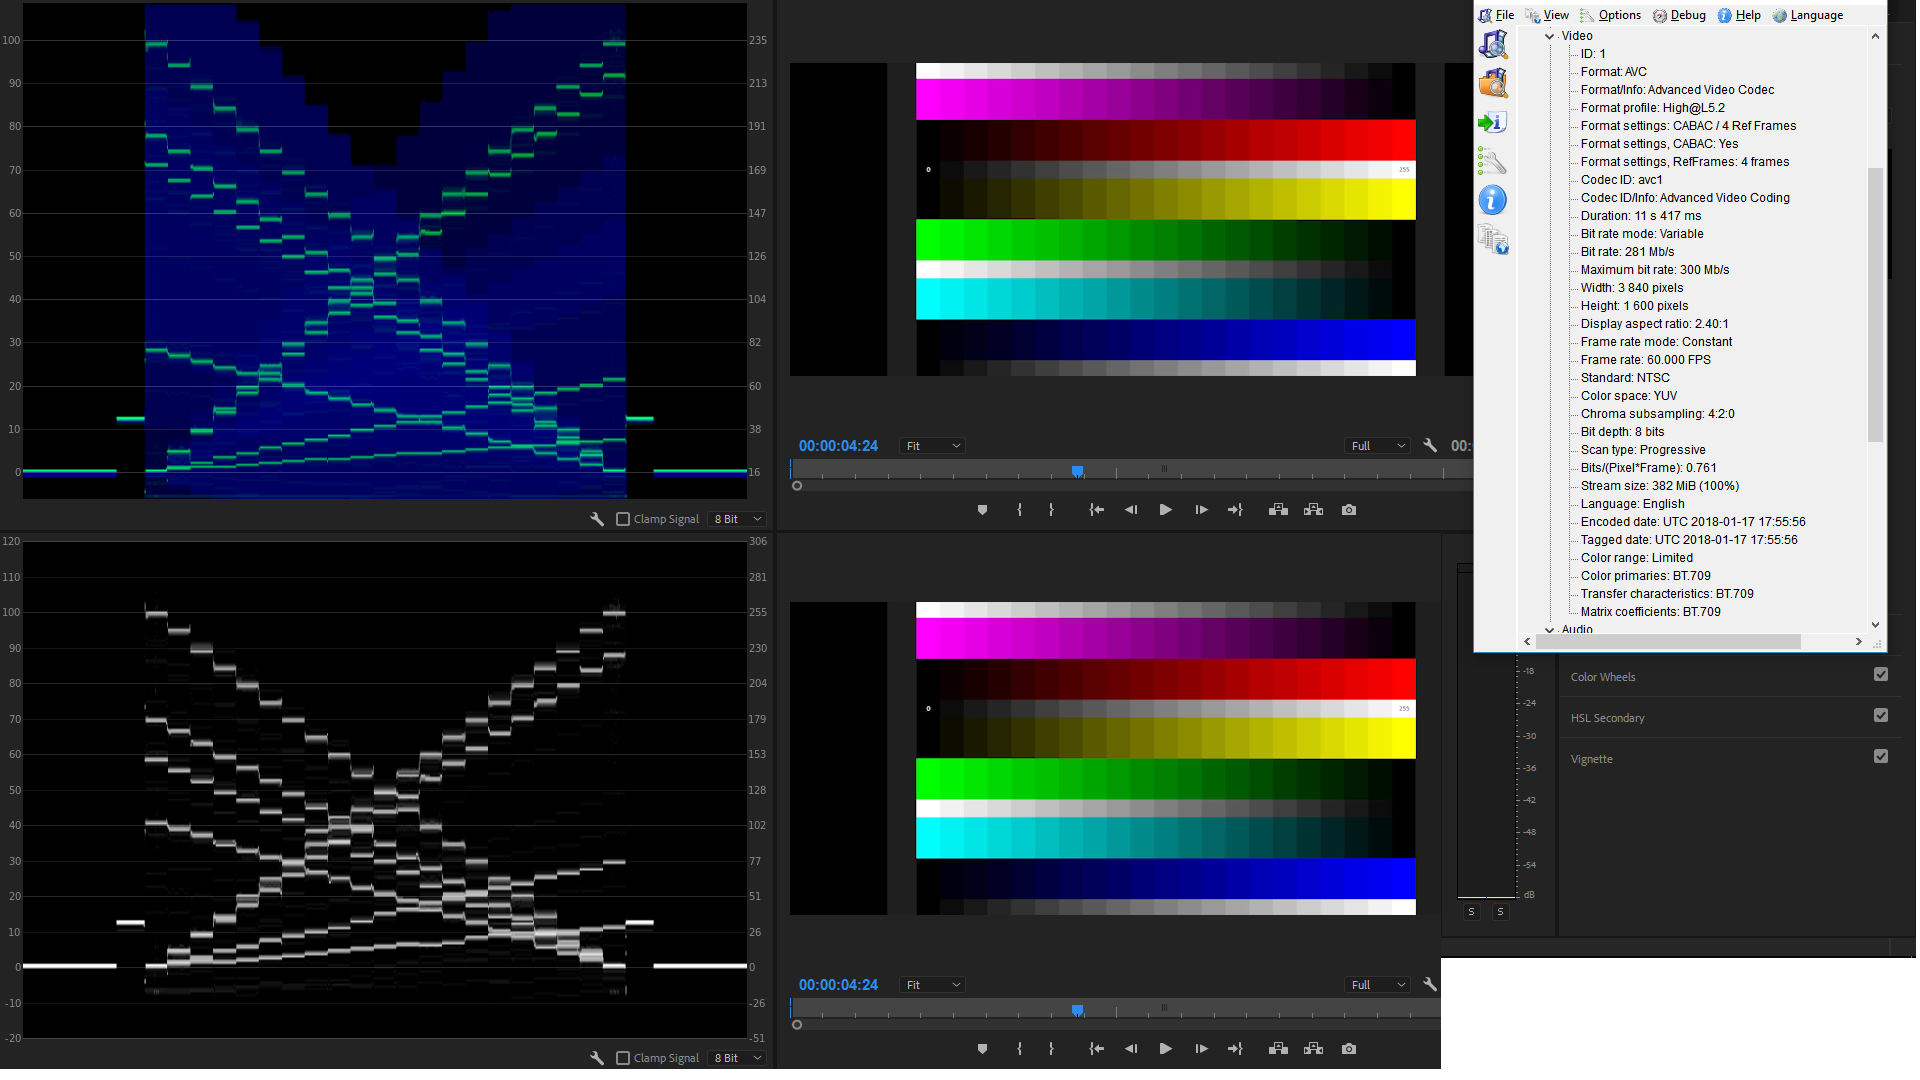
Task: Click Lift button in bottom monitor
Action: (x=1278, y=1049)
